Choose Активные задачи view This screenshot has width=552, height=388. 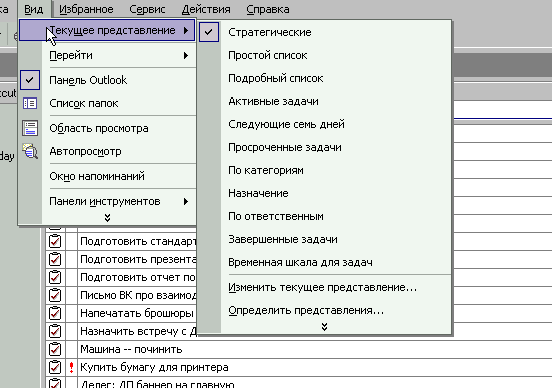click(273, 101)
